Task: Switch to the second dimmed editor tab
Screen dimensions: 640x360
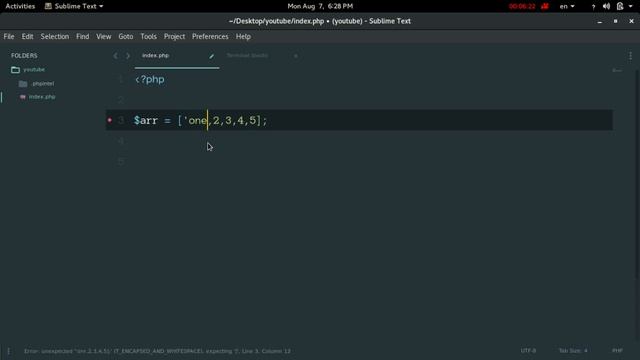Action: [x=247, y=56]
